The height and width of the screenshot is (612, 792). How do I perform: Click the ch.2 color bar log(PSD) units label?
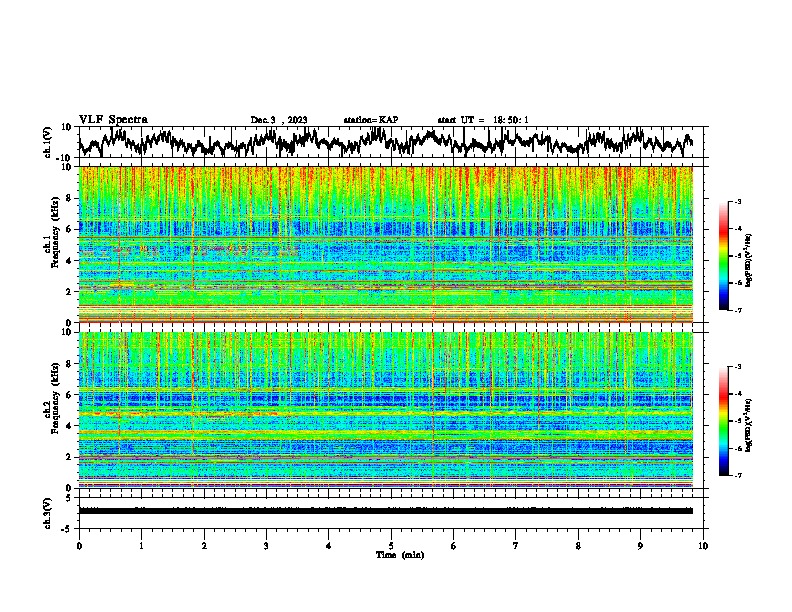pos(749,425)
